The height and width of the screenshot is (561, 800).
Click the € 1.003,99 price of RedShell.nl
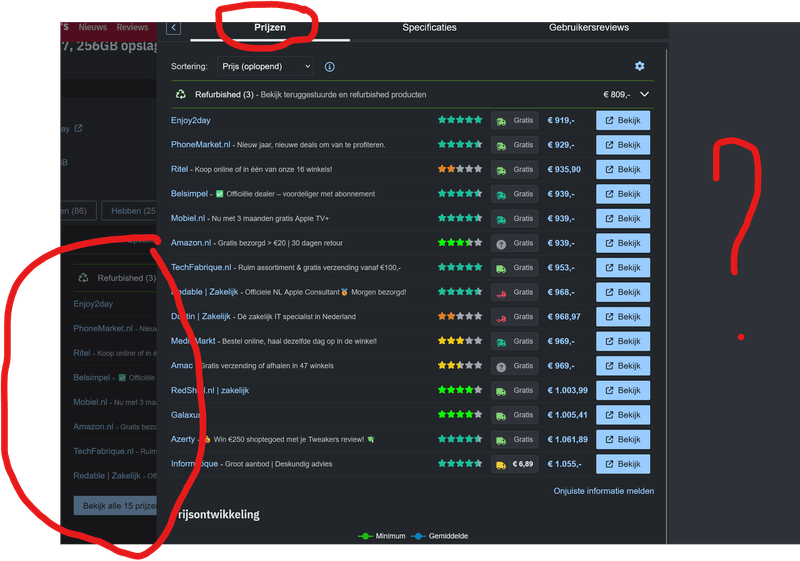click(567, 390)
